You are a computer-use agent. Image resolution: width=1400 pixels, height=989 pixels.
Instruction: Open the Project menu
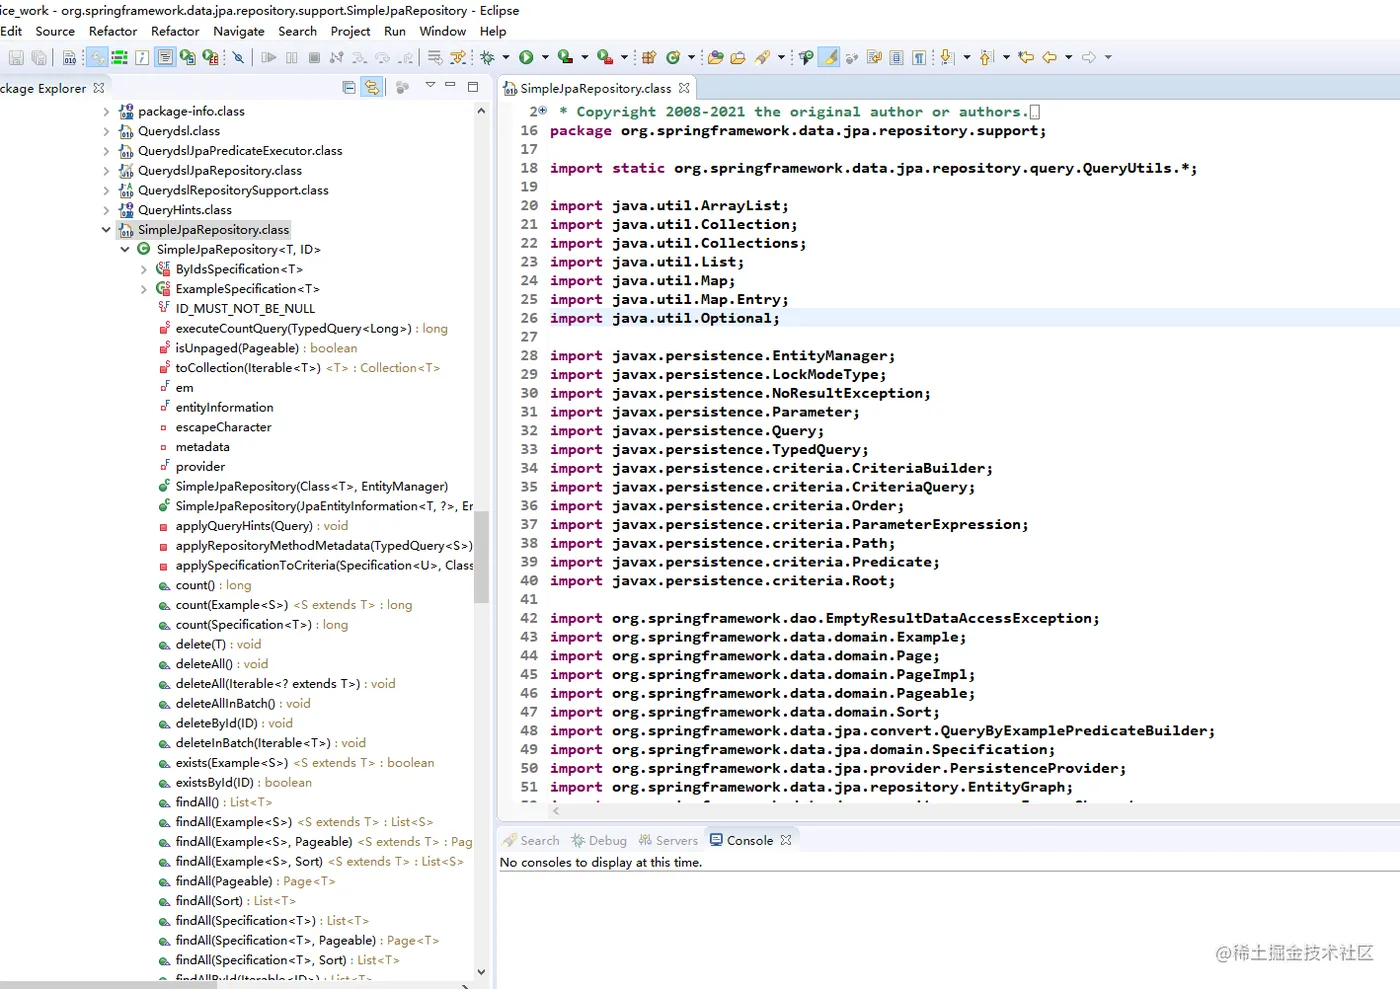tap(350, 31)
